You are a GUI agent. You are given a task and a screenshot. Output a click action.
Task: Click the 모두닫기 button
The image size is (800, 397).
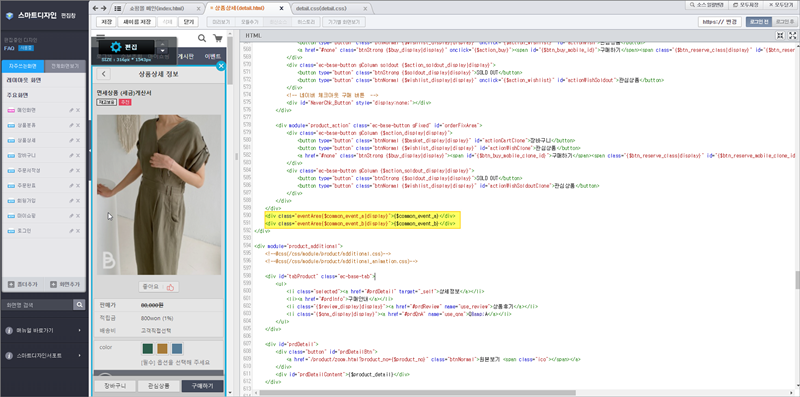tap(781, 5)
